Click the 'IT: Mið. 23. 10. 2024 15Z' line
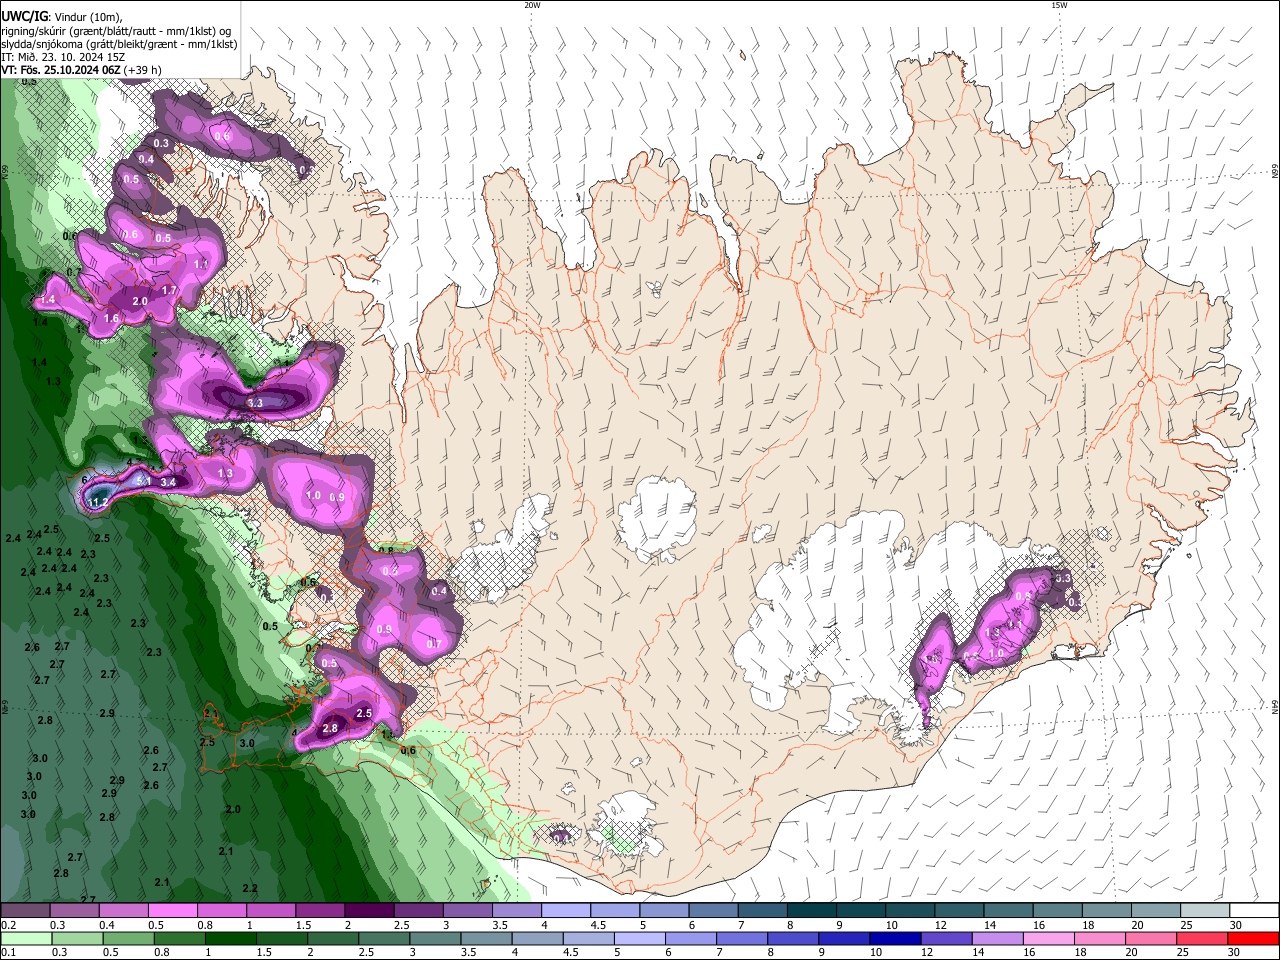1280x960 pixels. click(63, 57)
